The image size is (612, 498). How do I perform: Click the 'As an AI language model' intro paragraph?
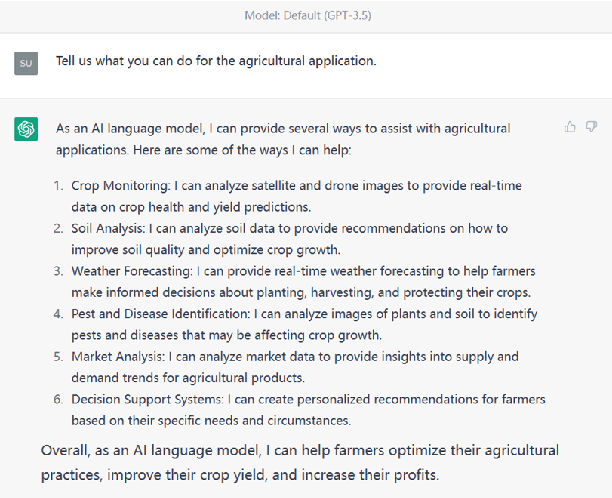283,137
